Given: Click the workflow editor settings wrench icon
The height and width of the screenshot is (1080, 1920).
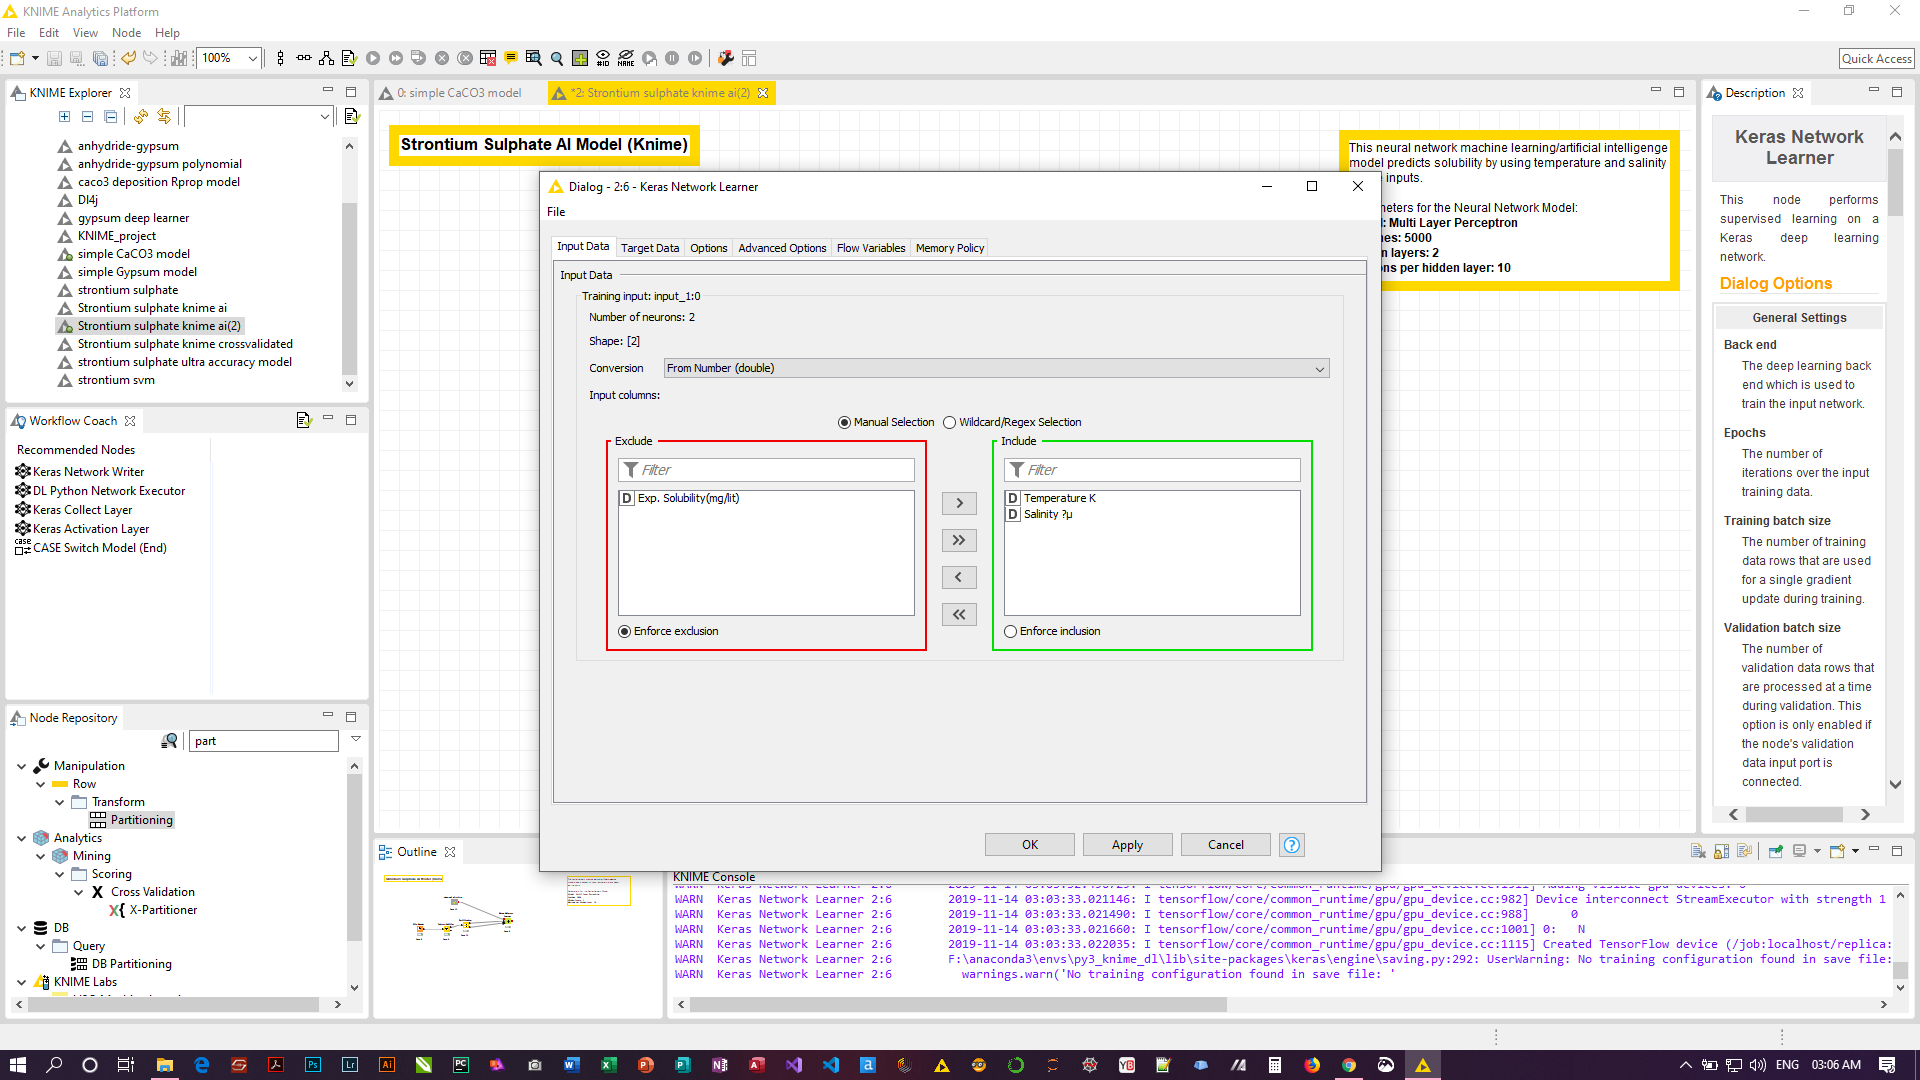Looking at the screenshot, I should point(726,58).
